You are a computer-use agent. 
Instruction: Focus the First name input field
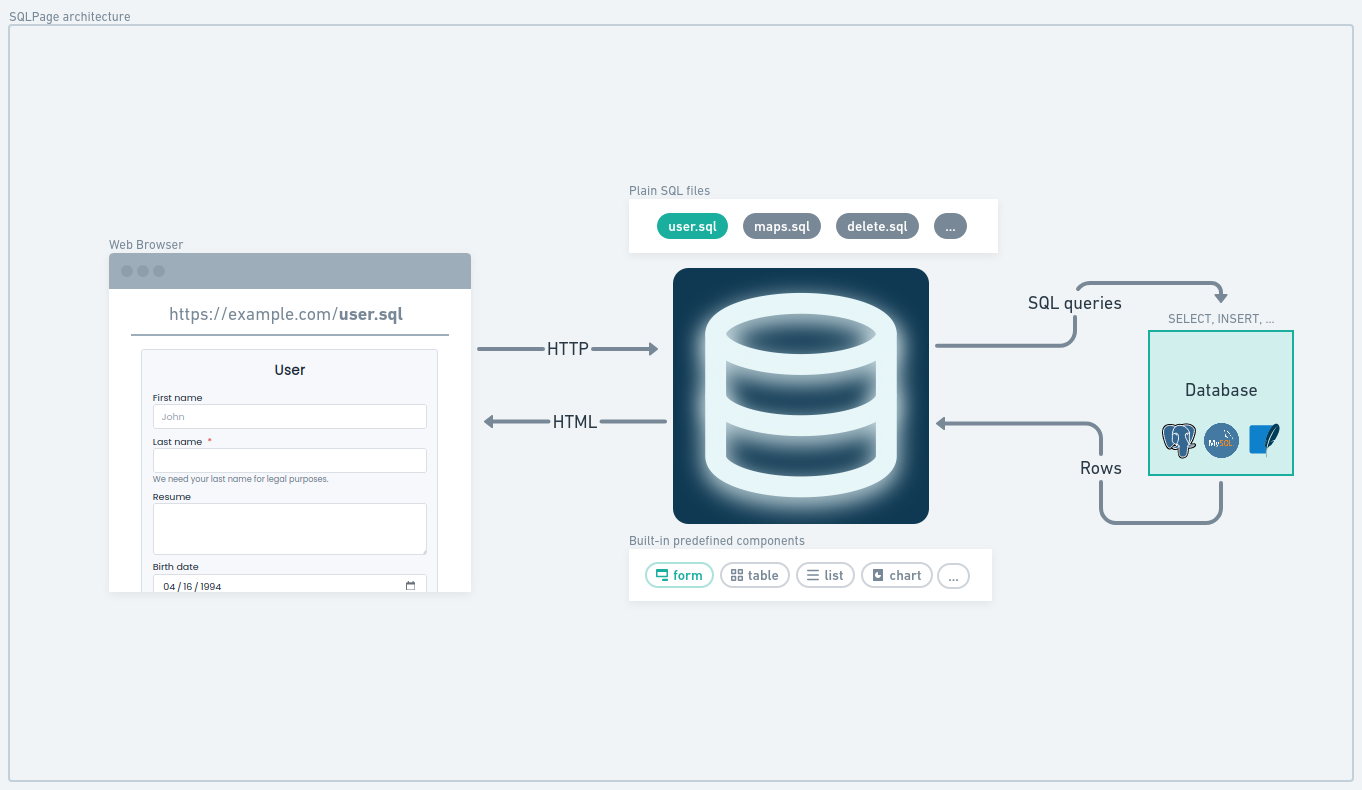[290, 416]
